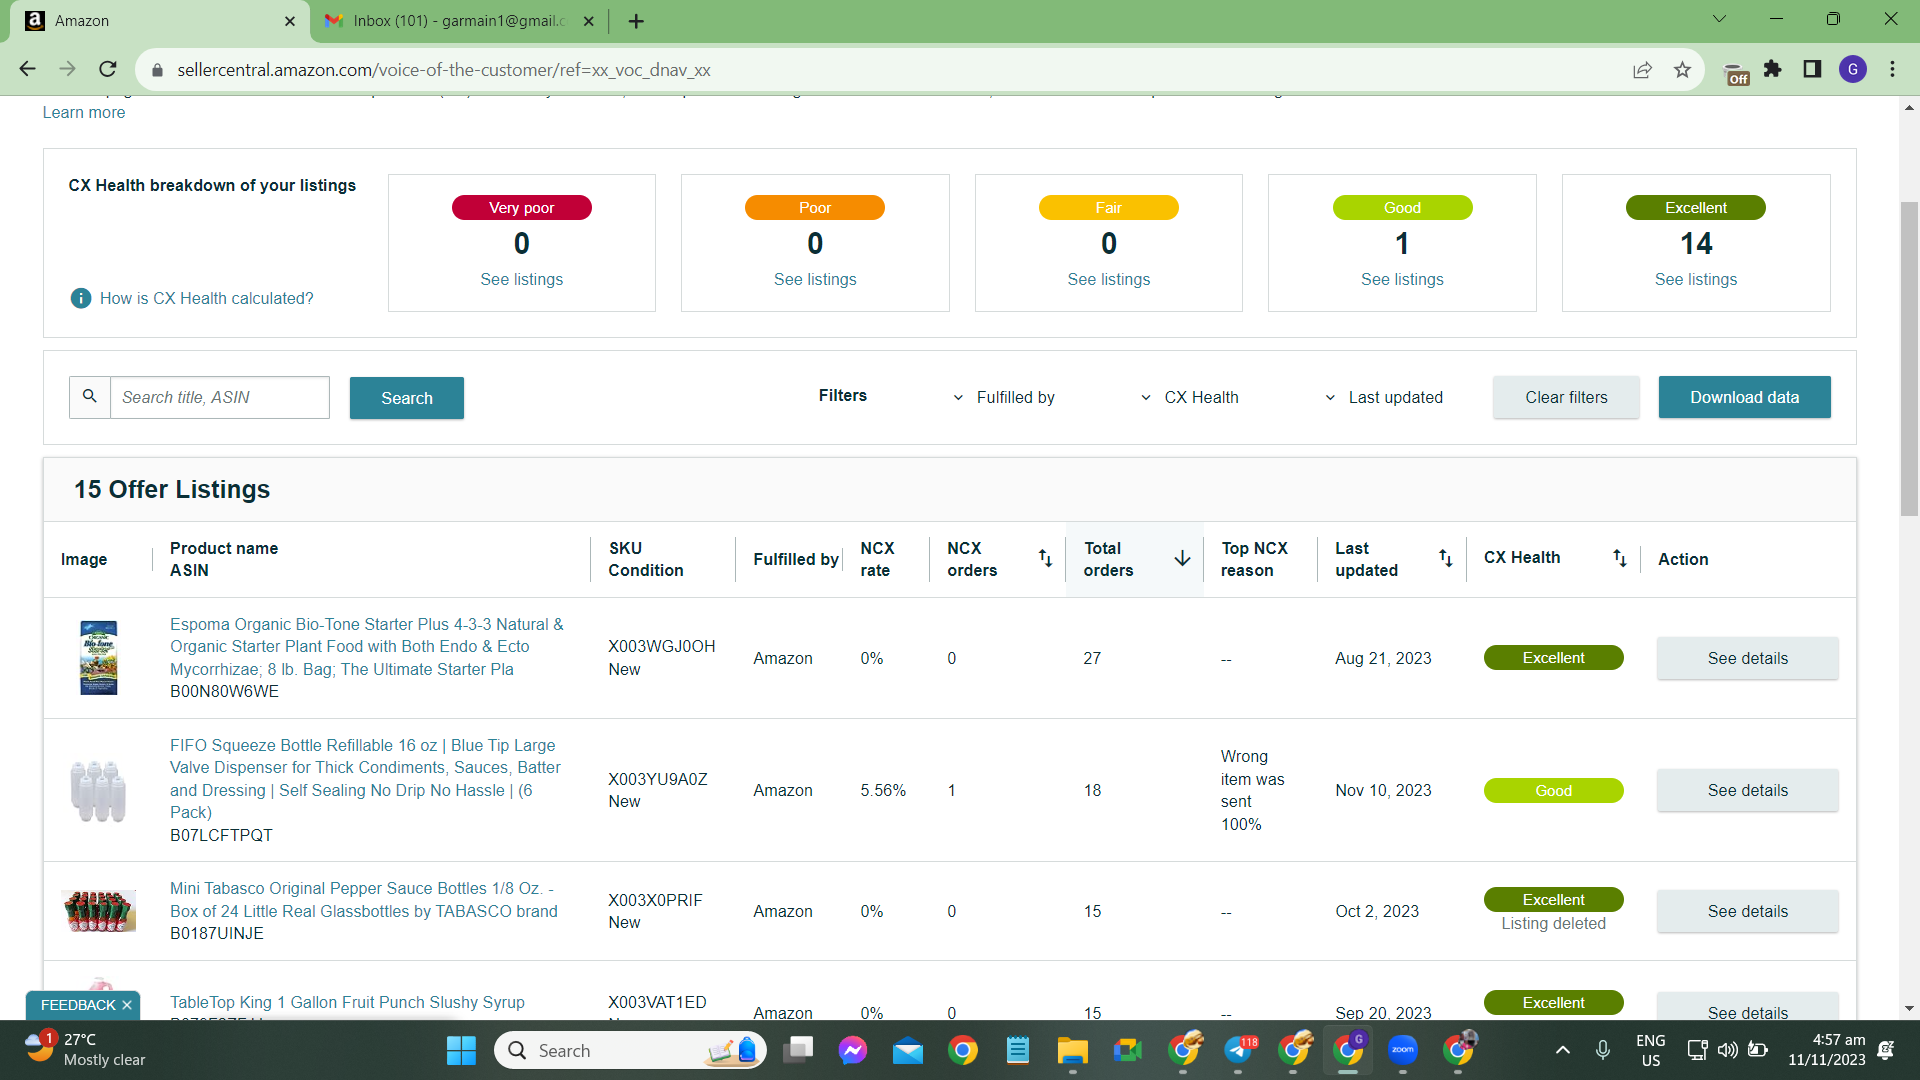
Task: Click the FIFO Squeeze Bottle thumbnail
Action: click(x=98, y=790)
